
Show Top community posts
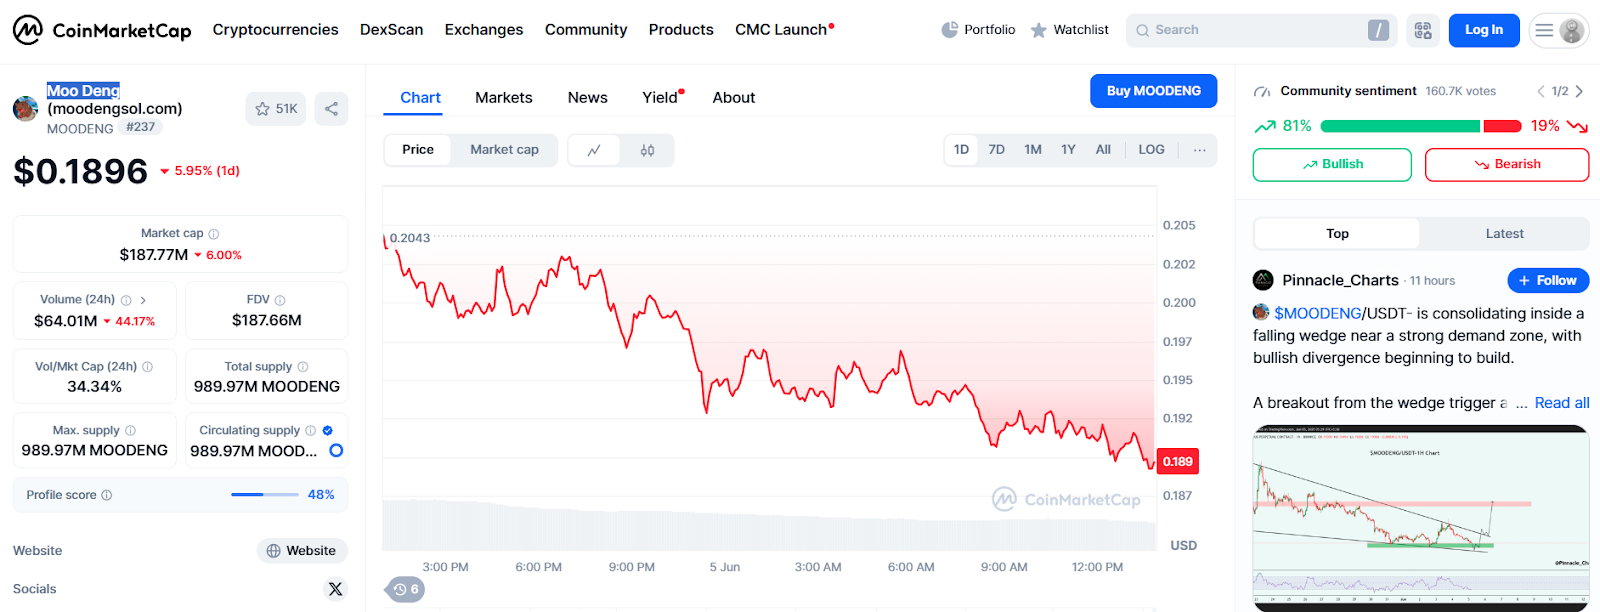pos(1337,234)
